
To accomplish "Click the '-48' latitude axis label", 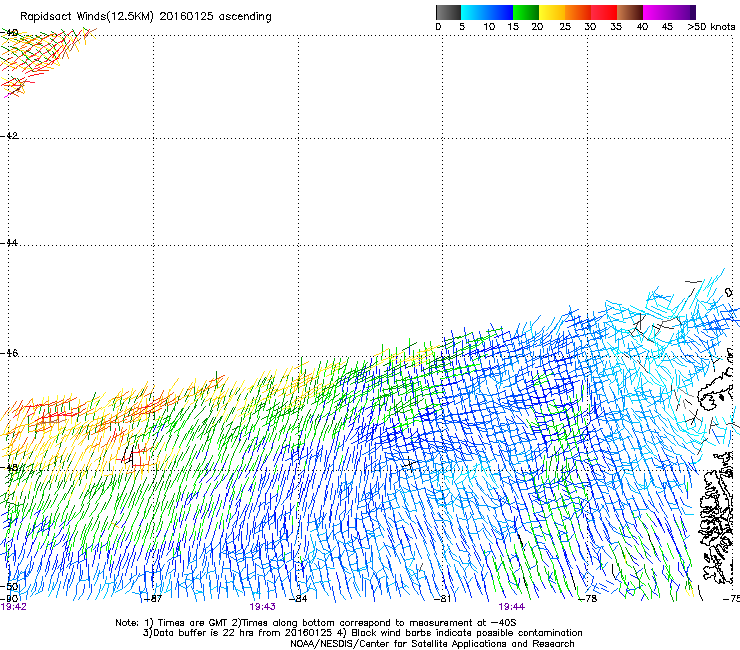I will click(x=9, y=467).
